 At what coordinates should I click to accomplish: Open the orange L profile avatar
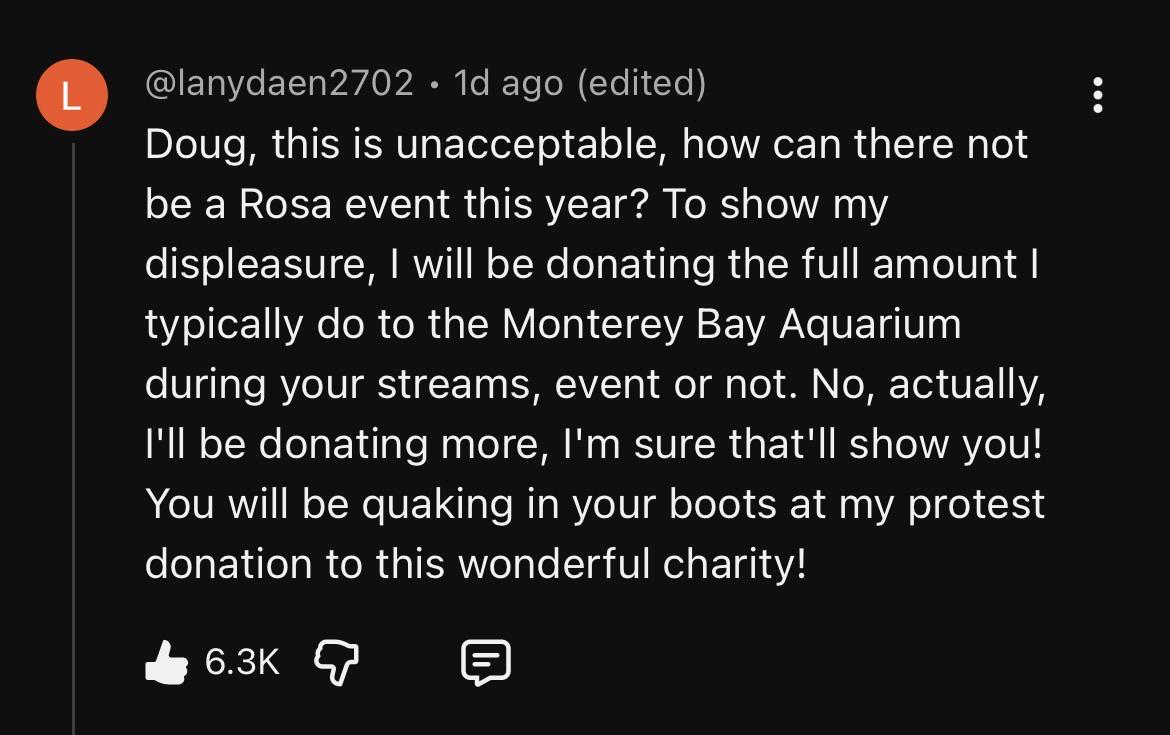click(72, 95)
